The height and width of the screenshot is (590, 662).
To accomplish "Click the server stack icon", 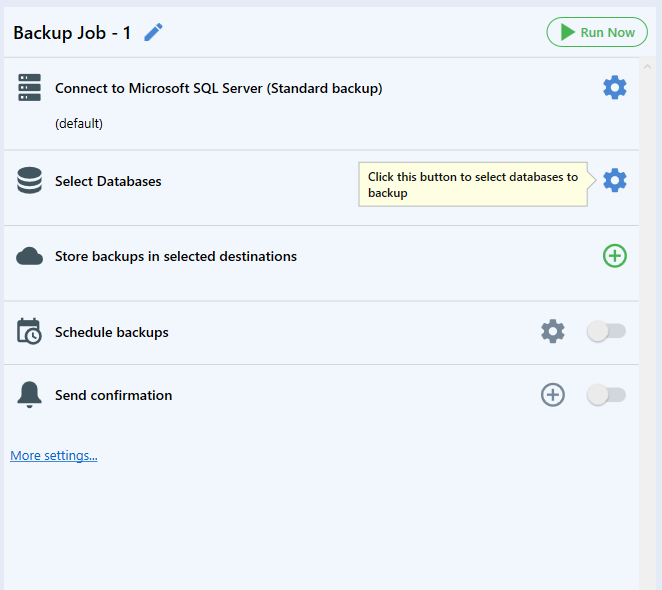I will (x=30, y=88).
